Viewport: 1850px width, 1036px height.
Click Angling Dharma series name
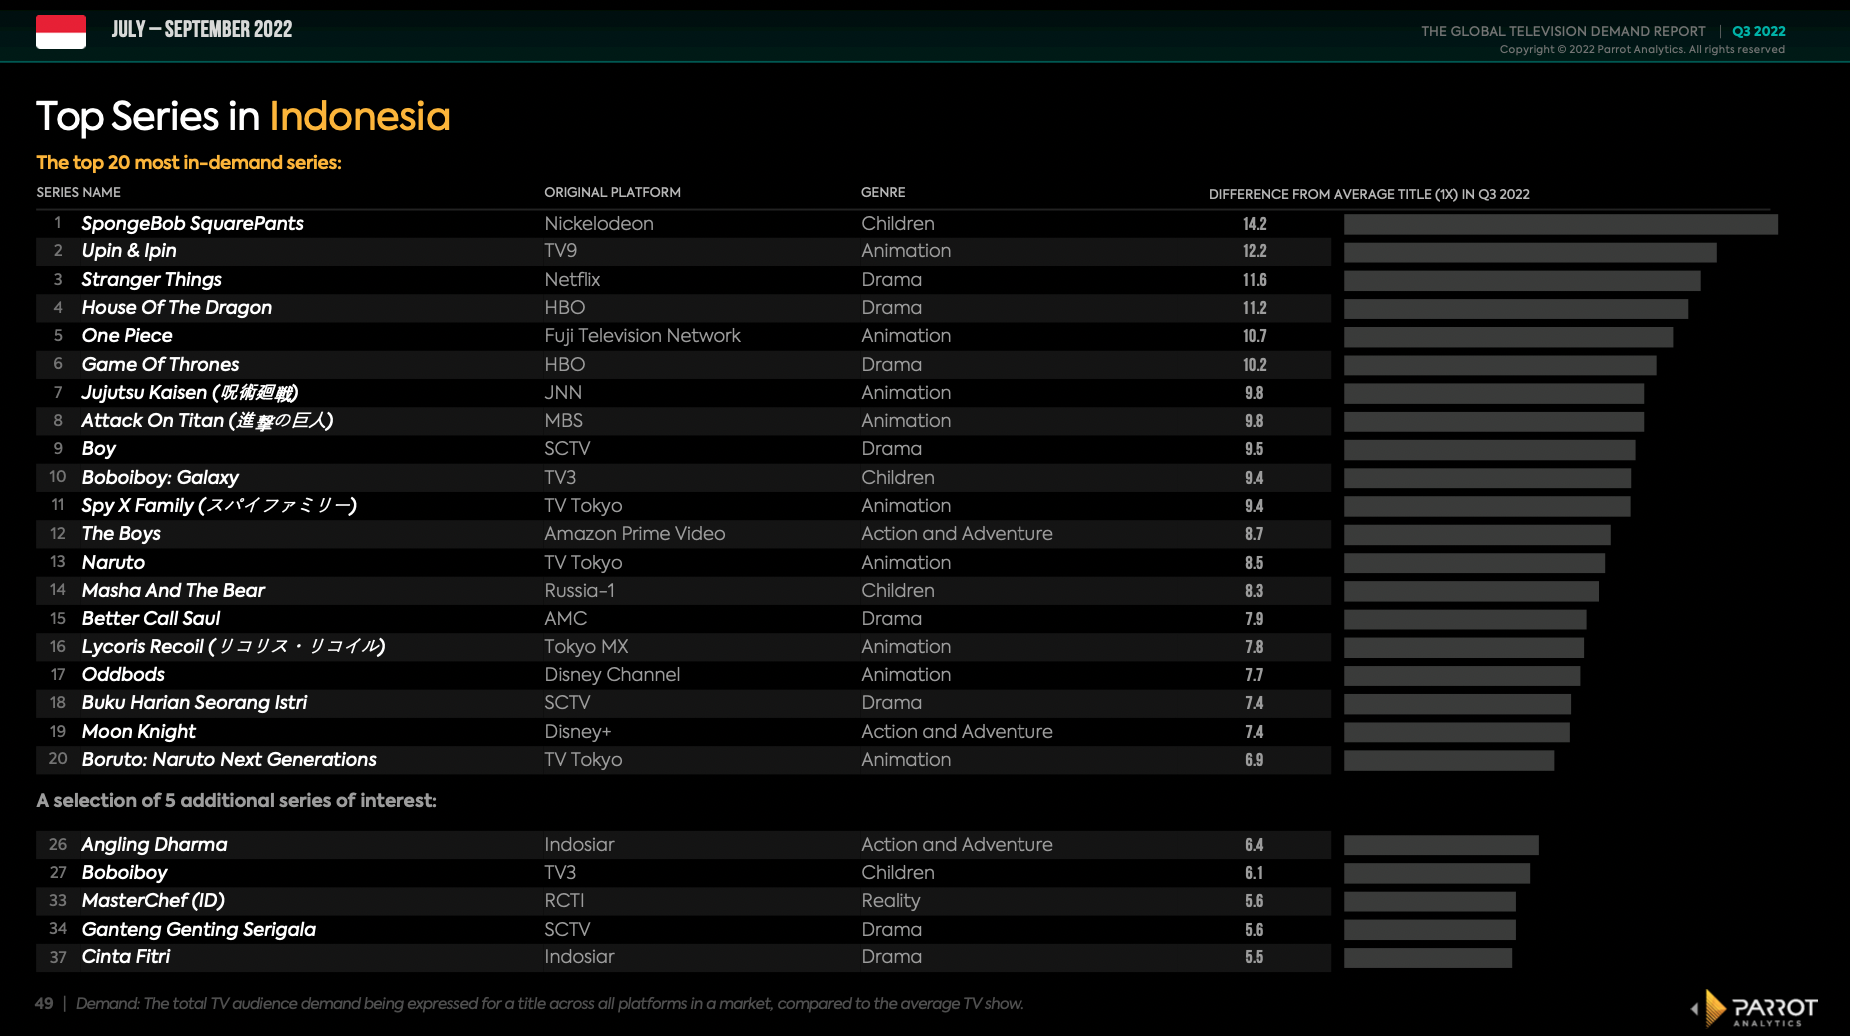[x=154, y=845]
